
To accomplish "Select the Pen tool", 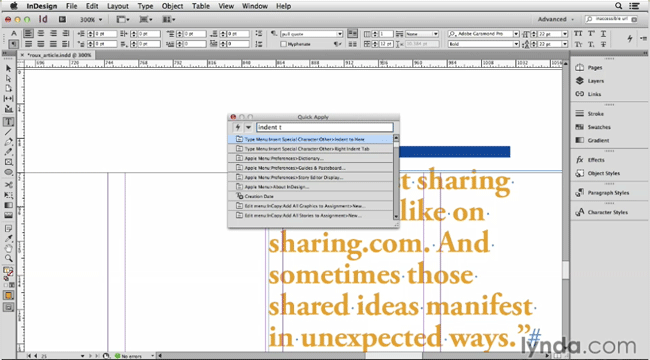I will (x=8, y=142).
